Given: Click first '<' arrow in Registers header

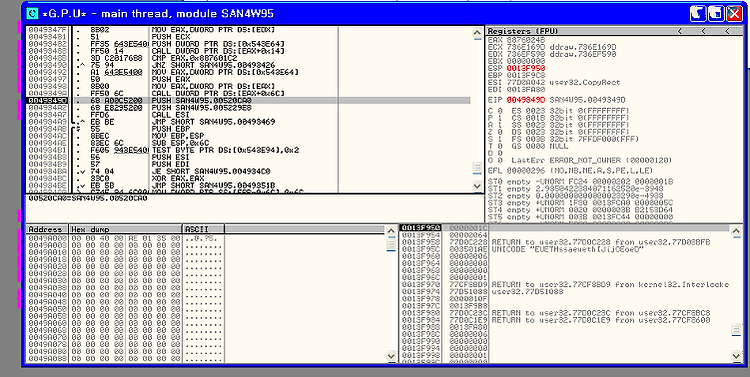Looking at the screenshot, I should (679, 31).
